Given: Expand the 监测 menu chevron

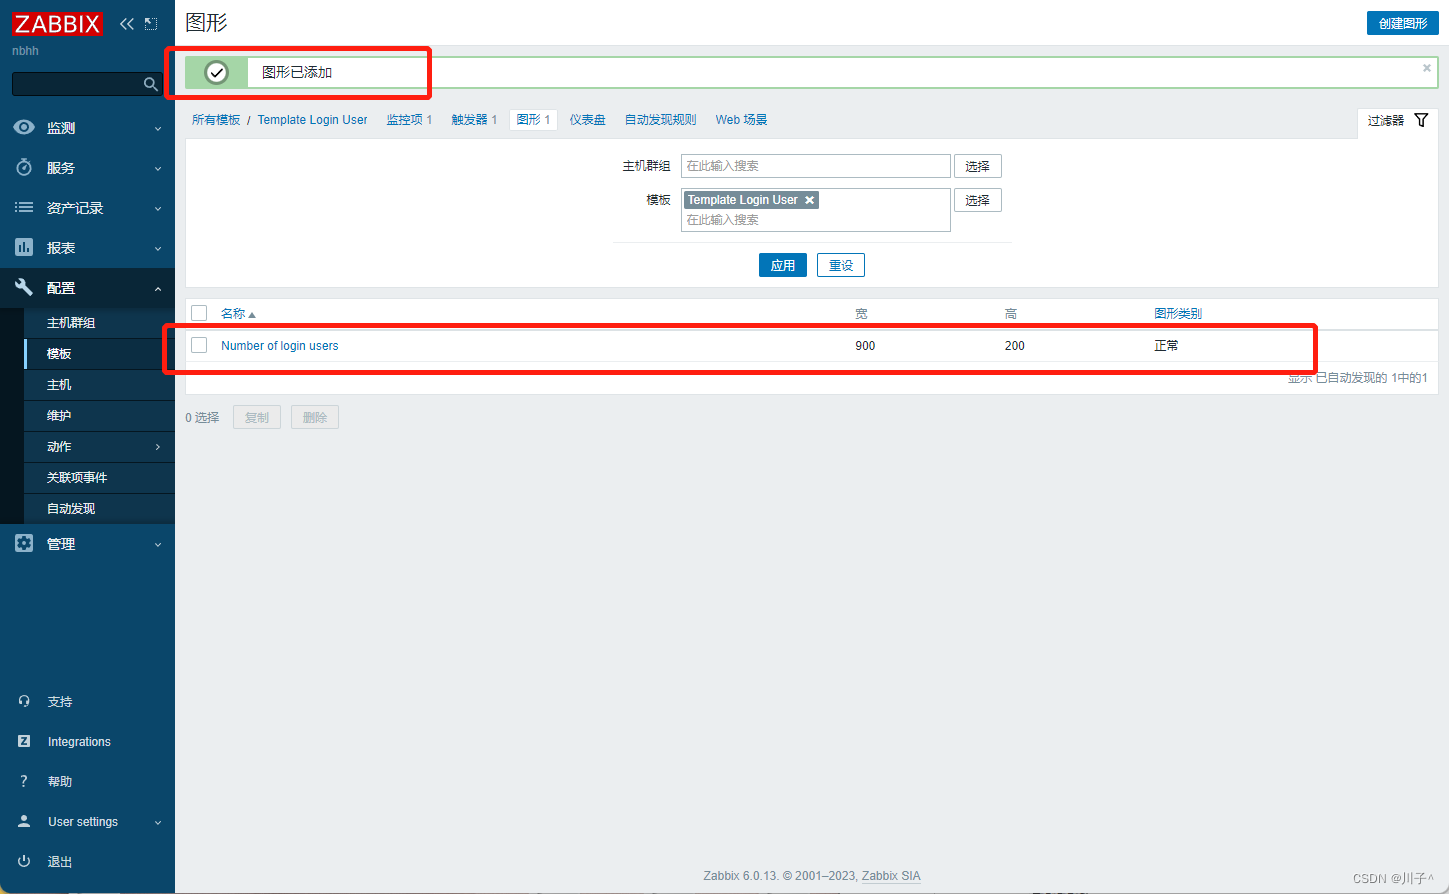Looking at the screenshot, I should pyautogui.click(x=158, y=128).
